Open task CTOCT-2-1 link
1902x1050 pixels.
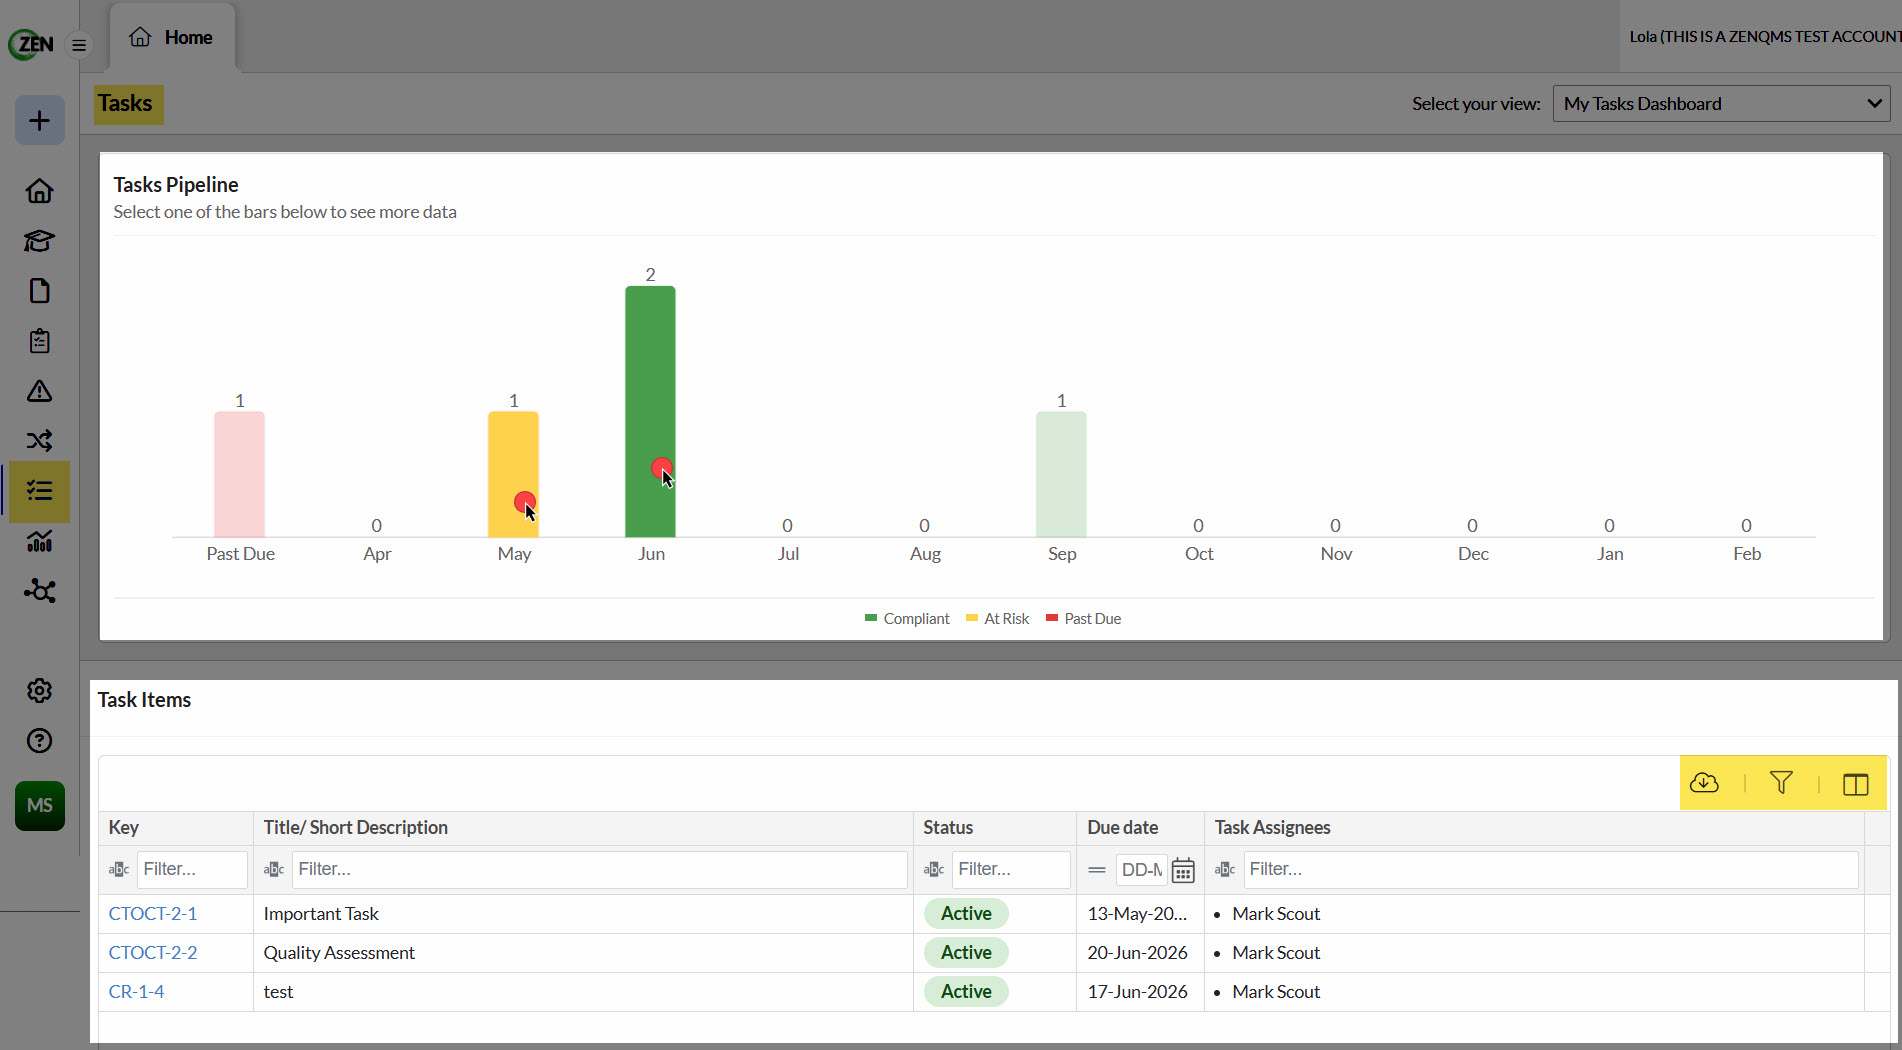click(x=153, y=914)
